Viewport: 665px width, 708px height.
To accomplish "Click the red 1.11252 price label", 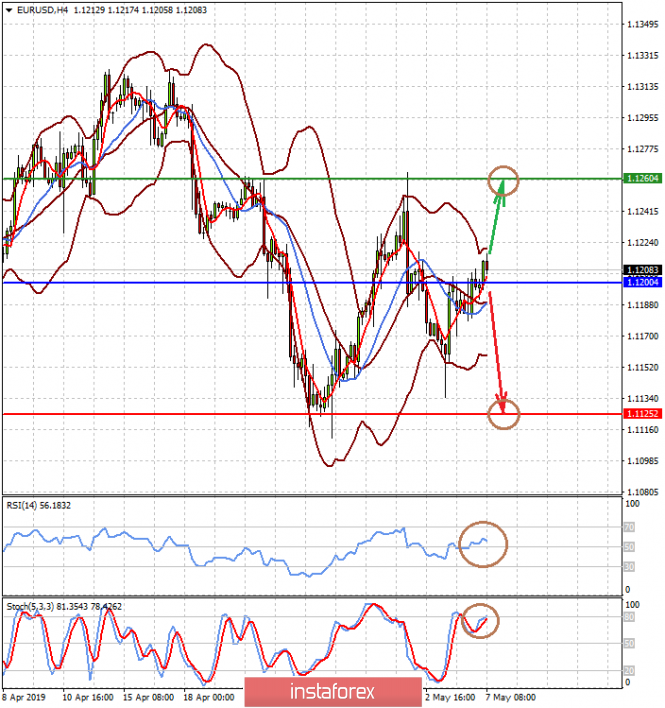I will coord(640,413).
